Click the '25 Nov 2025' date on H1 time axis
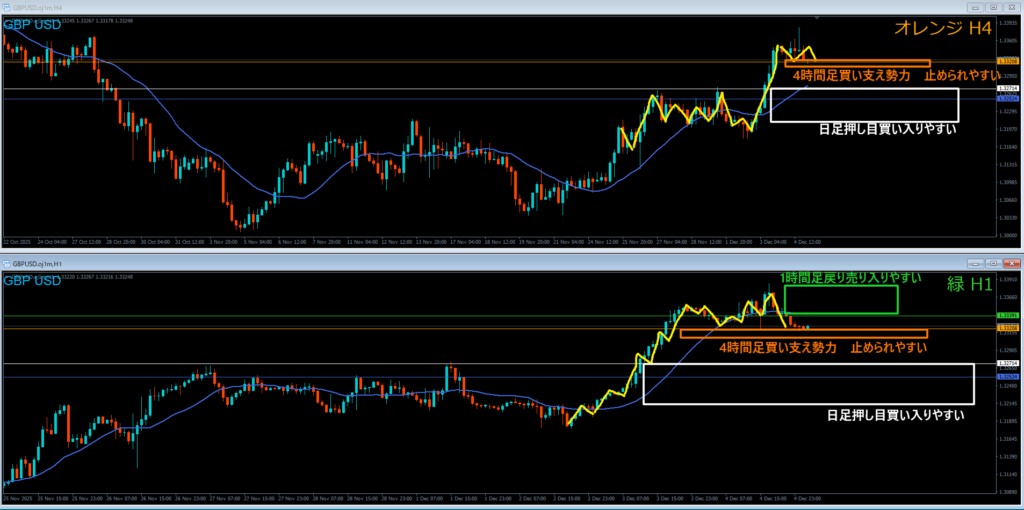This screenshot has height=510, width=1024. click(18, 497)
